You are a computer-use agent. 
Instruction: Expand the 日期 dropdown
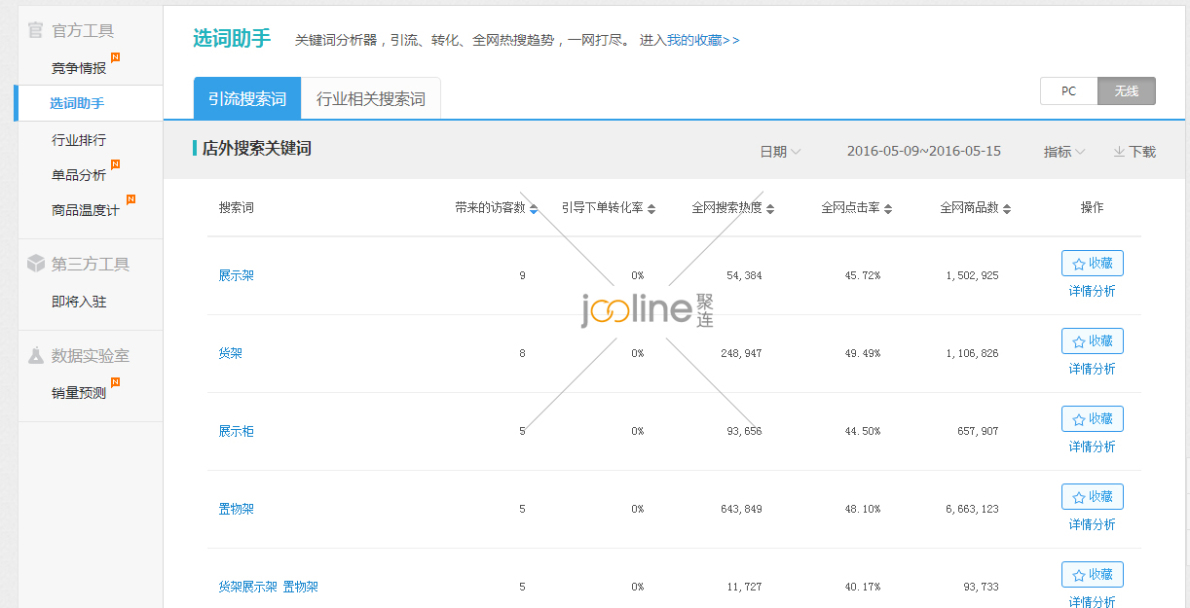[780, 152]
